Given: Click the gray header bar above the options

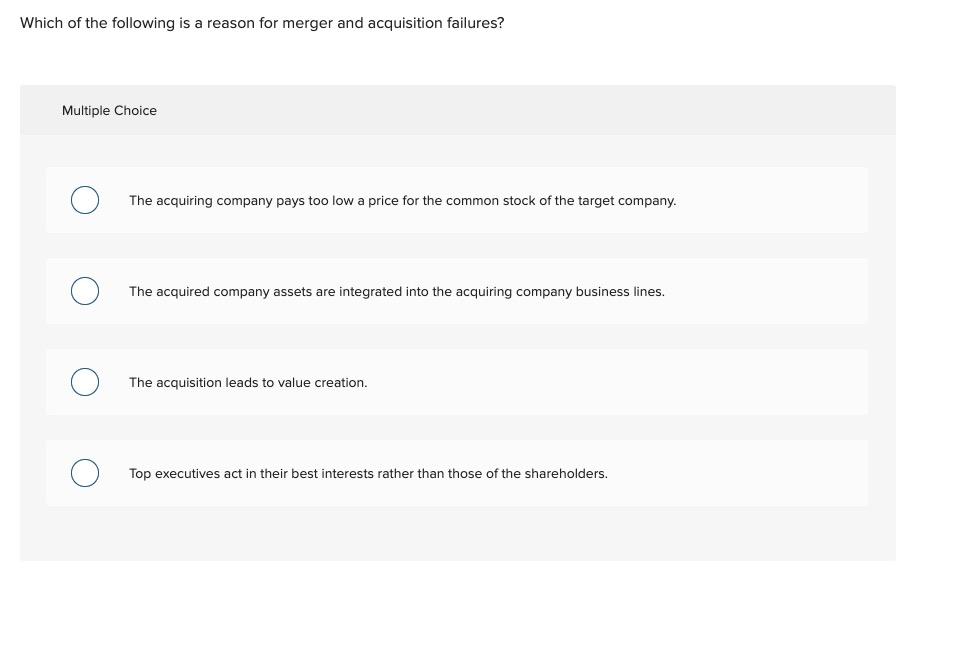Looking at the screenshot, I should [x=457, y=110].
